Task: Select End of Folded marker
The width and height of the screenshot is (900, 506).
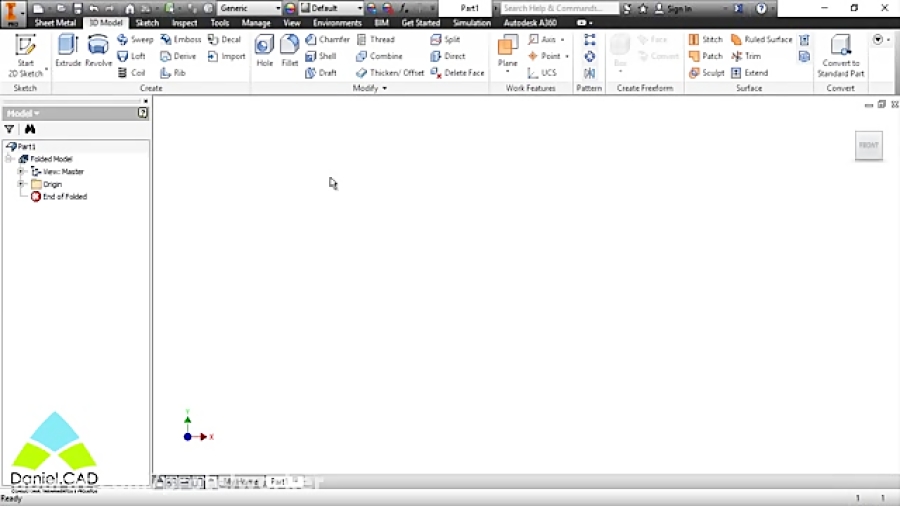Action: (59, 197)
